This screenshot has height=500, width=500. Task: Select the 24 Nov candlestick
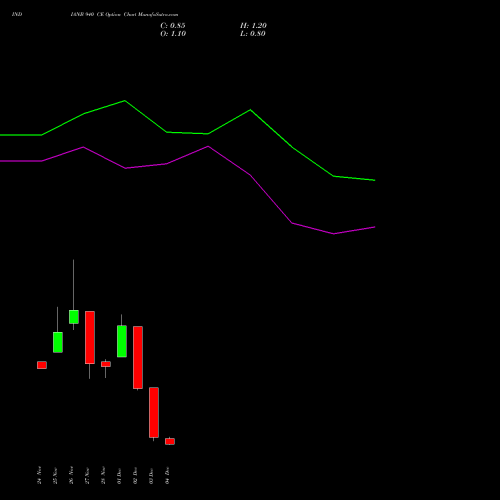click(x=42, y=365)
